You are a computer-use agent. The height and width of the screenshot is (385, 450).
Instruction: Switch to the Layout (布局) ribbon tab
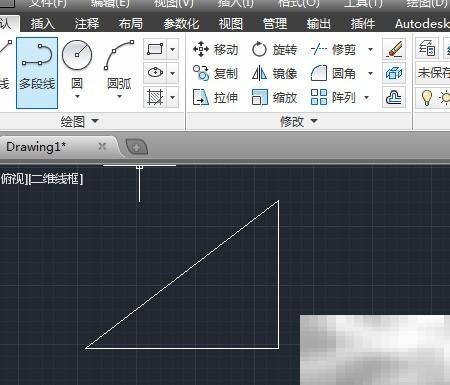tap(131, 24)
